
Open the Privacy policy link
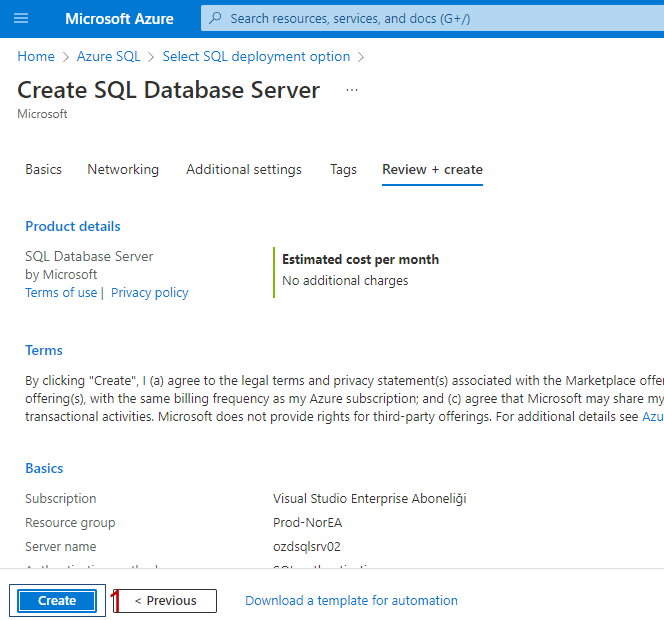tap(149, 293)
